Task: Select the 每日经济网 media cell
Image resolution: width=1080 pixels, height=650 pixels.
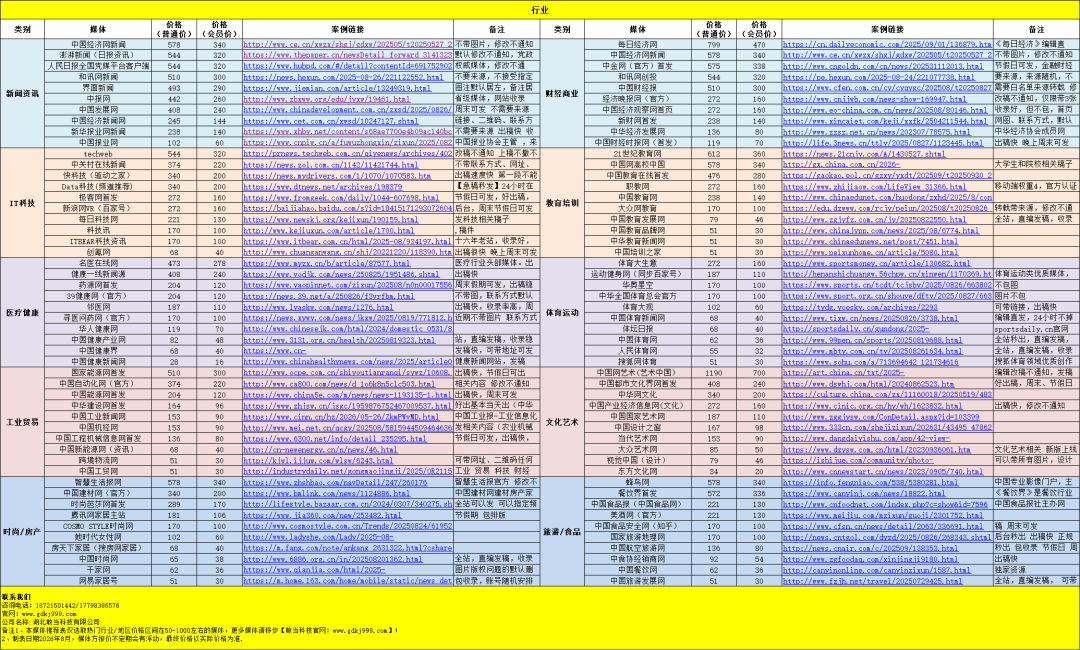Action: tap(638, 44)
